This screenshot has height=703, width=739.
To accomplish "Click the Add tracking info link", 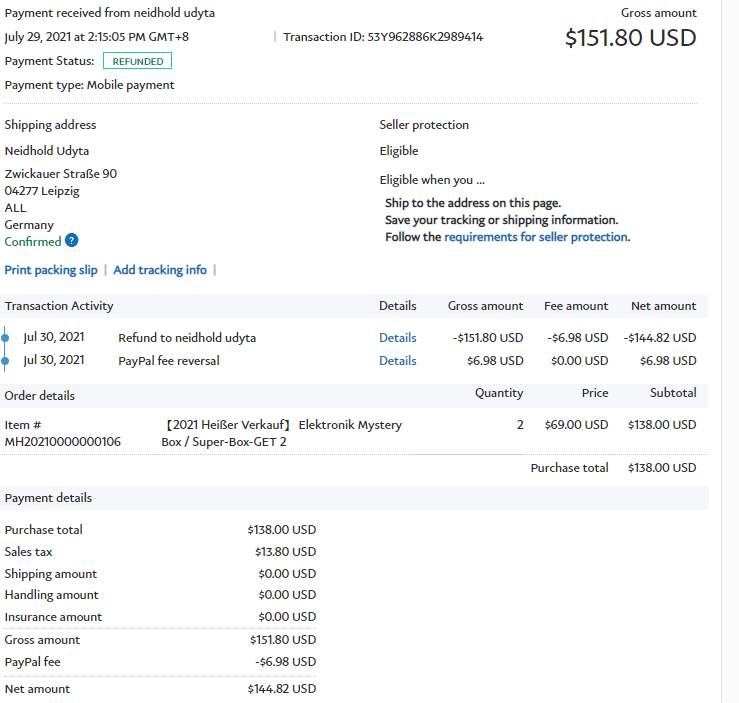I will pyautogui.click(x=160, y=270).
